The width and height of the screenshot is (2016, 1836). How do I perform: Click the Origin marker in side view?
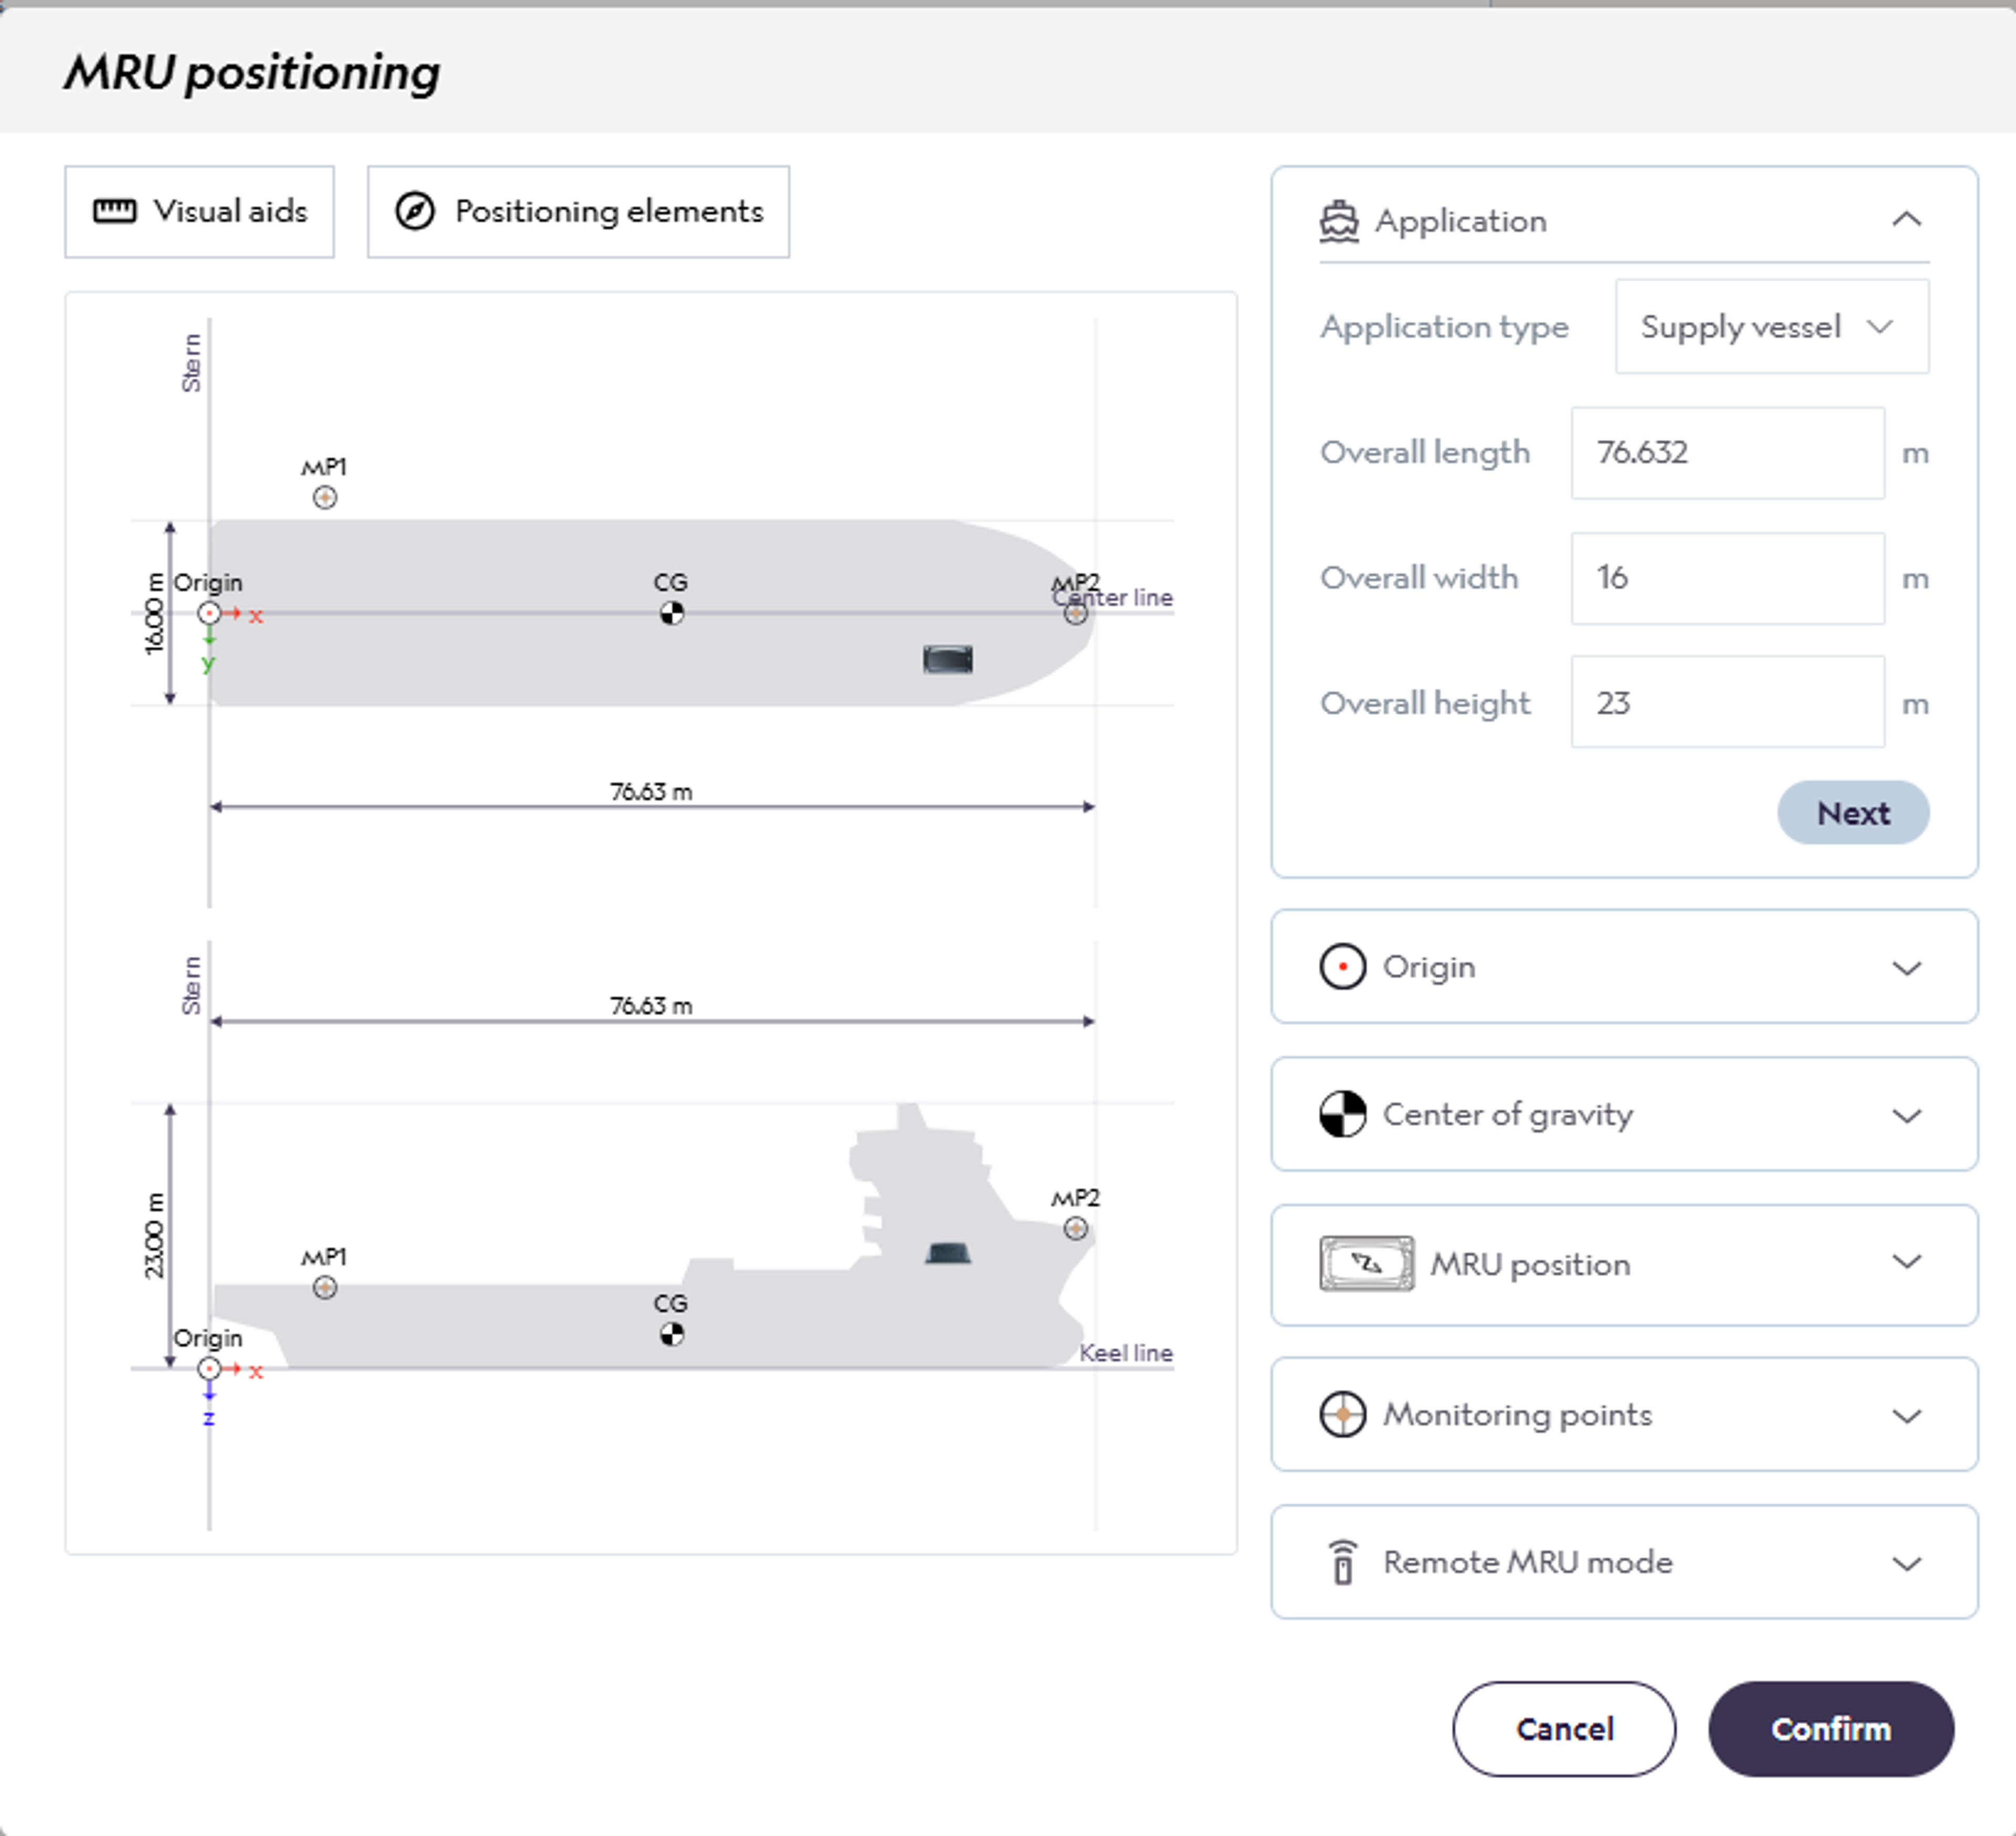pos(209,1369)
